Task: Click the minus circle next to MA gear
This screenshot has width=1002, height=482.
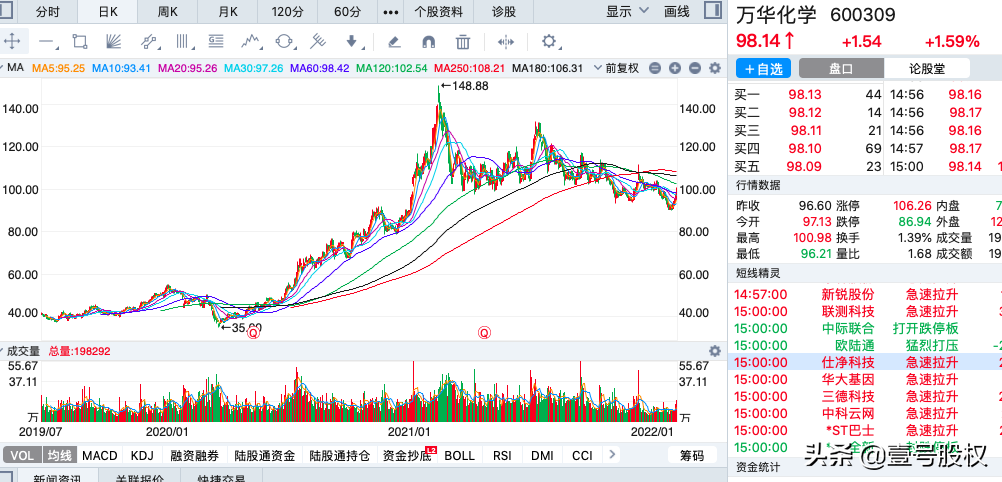Action: click(x=695, y=68)
